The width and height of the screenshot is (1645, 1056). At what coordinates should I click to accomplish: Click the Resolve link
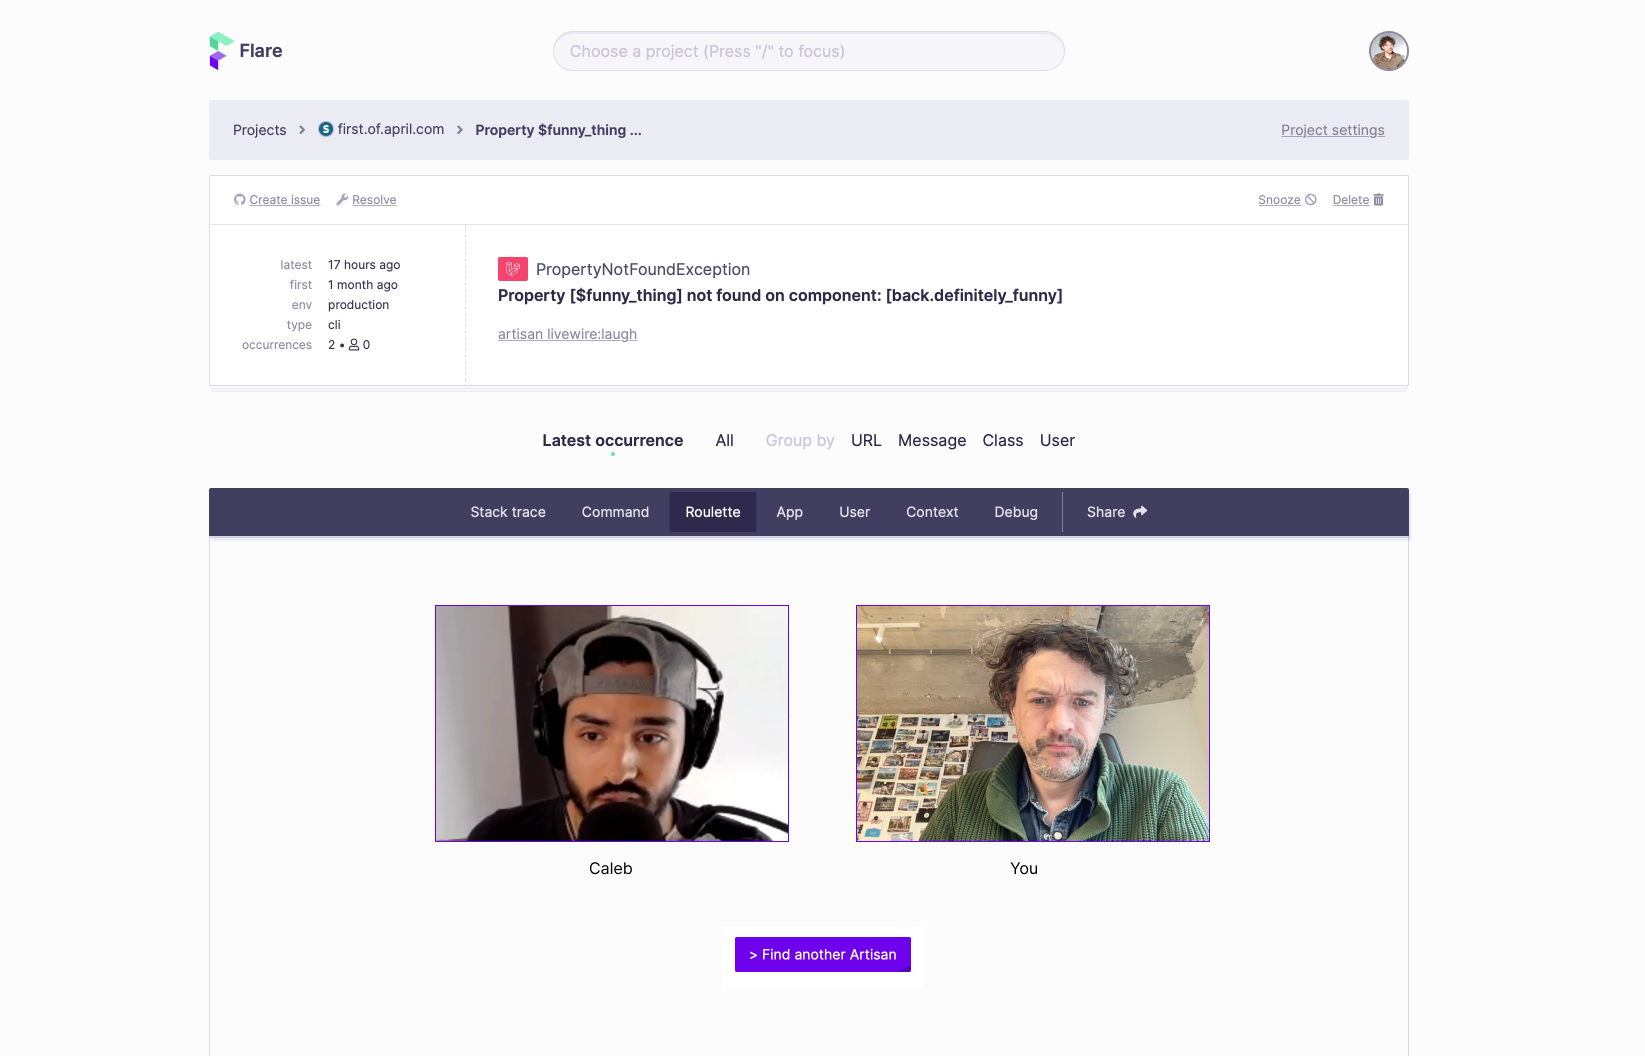(374, 200)
